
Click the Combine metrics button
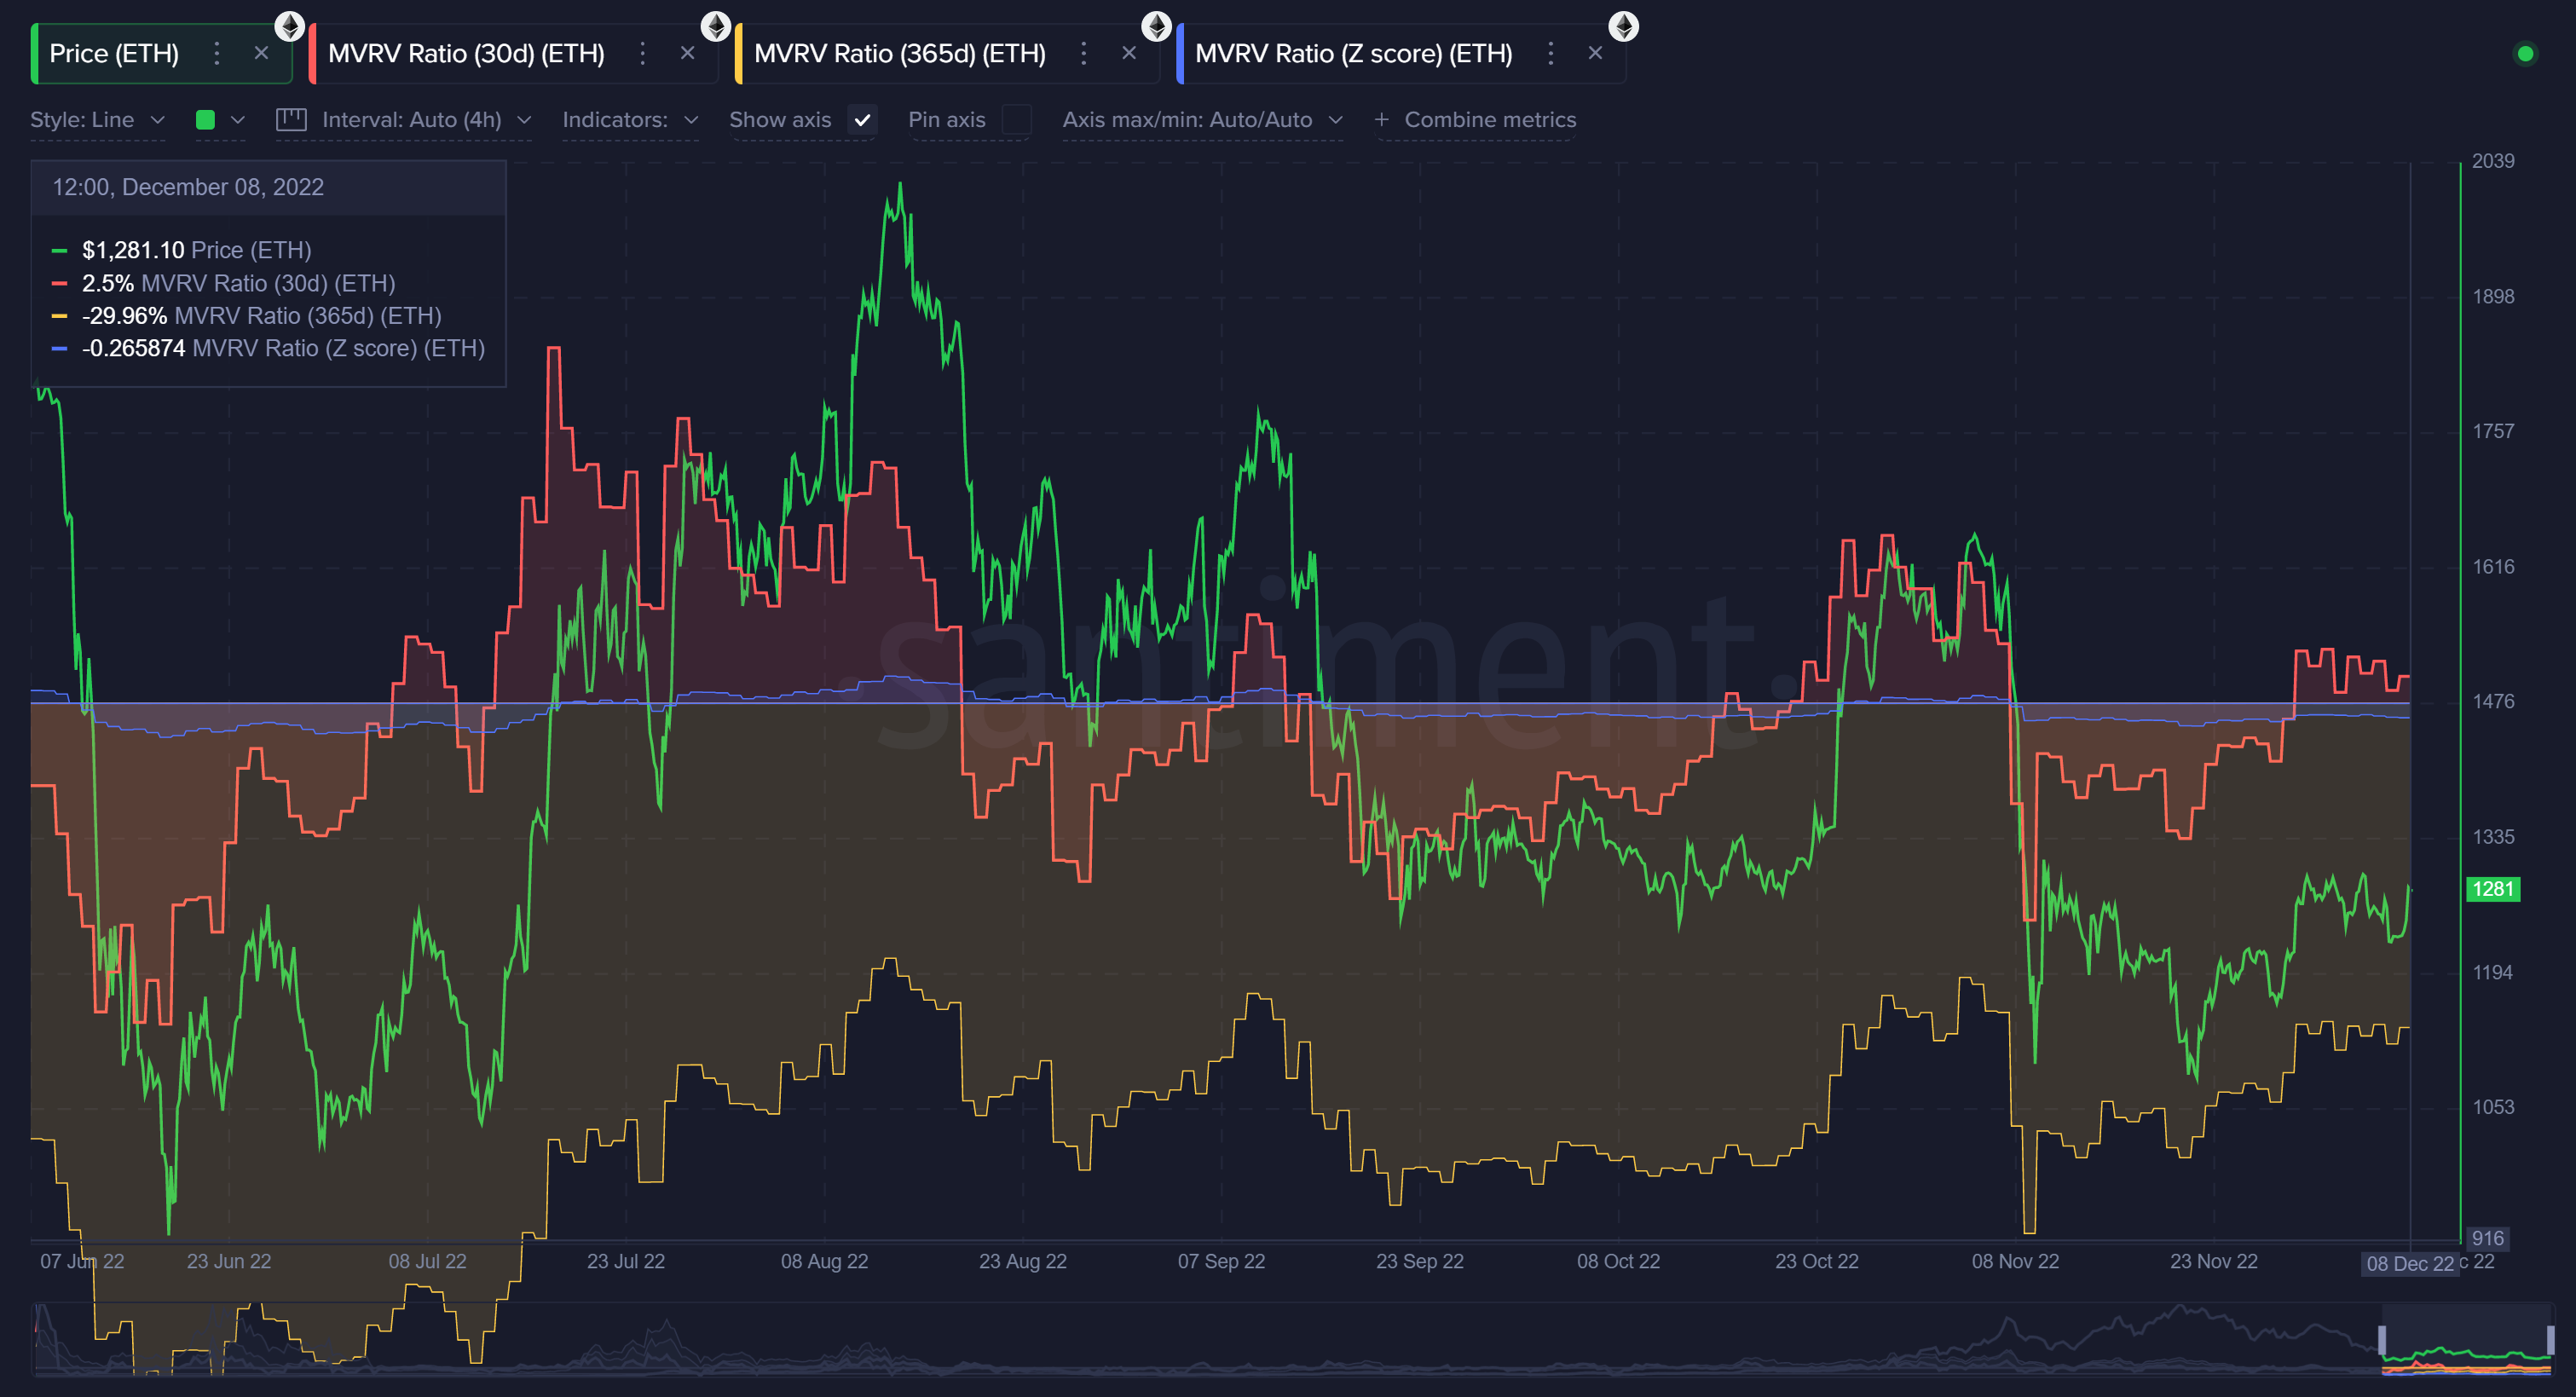pos(1489,120)
